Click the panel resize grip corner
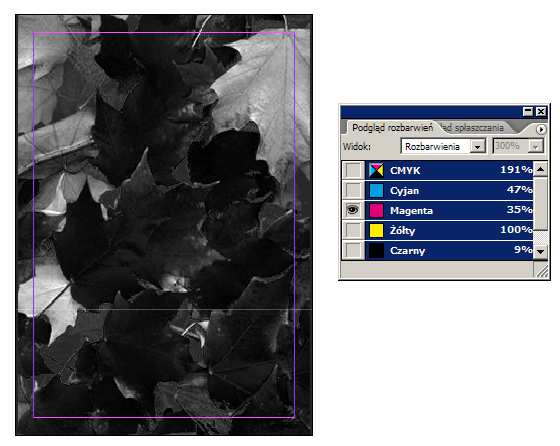 coord(542,271)
